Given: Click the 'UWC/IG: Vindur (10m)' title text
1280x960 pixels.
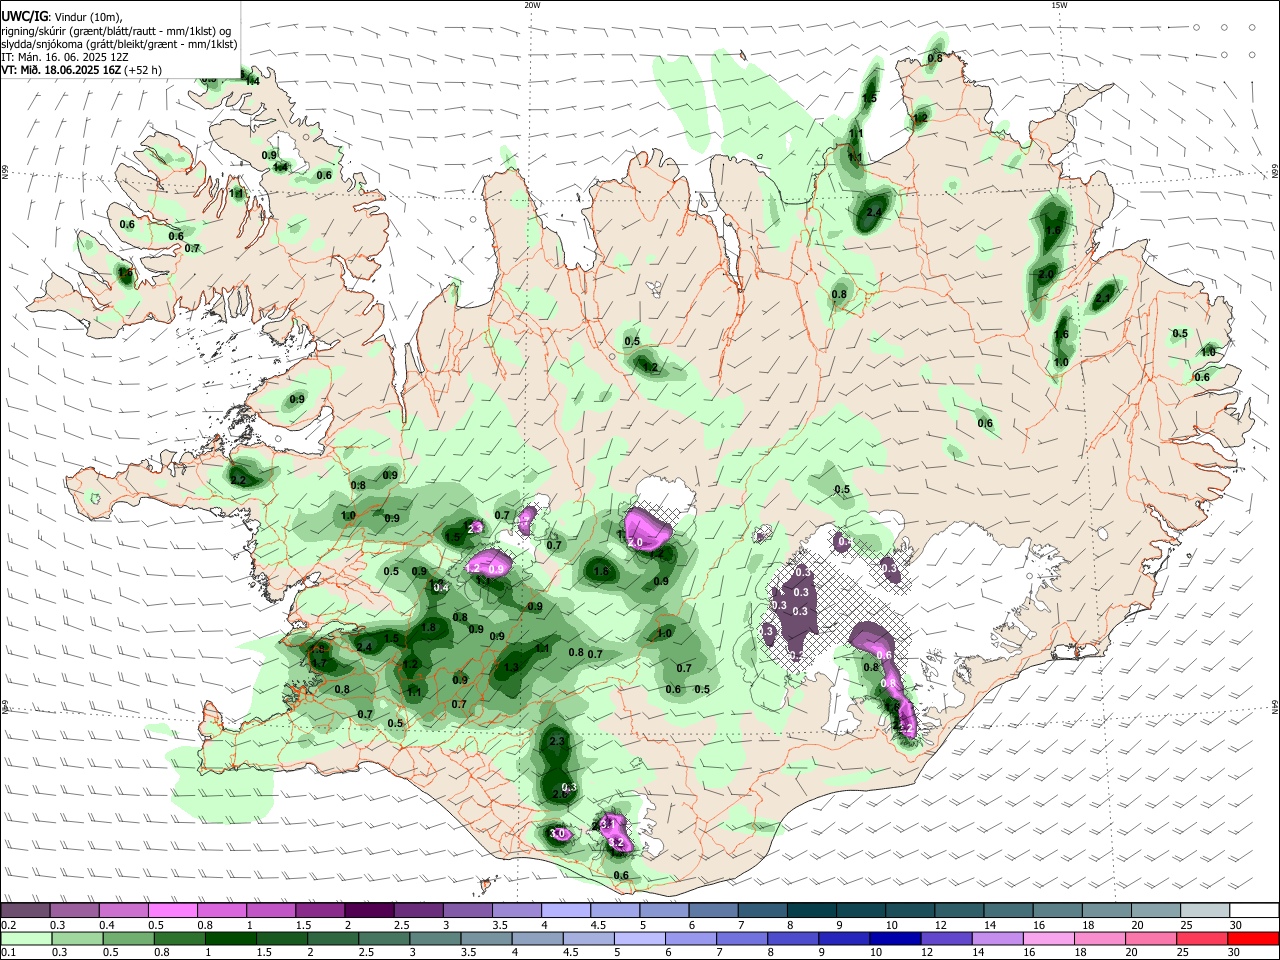Looking at the screenshot, I should coord(61,16).
